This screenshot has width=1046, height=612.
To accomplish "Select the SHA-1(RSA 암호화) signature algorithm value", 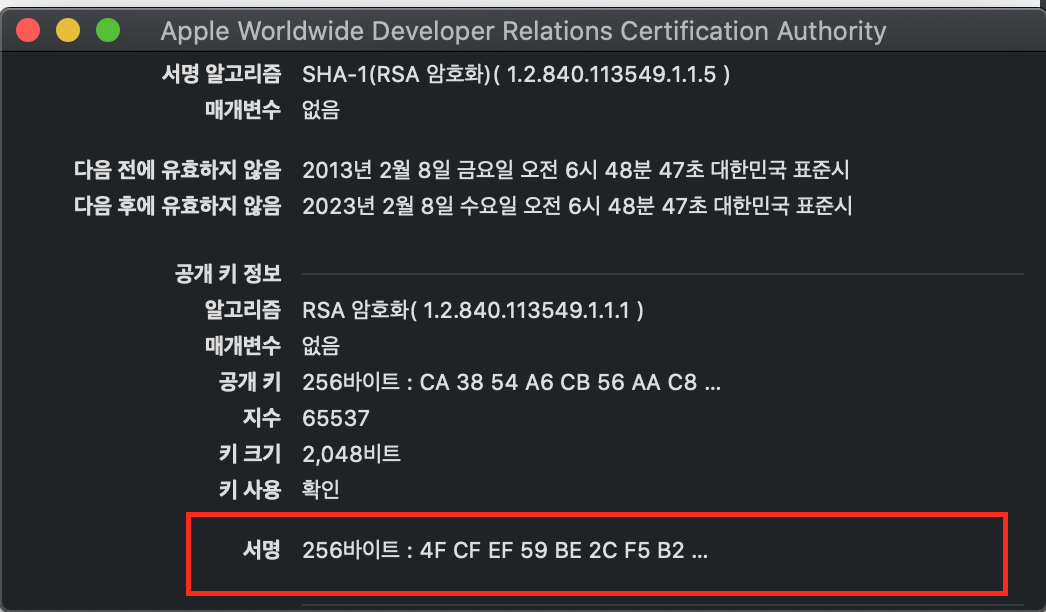I will point(516,74).
